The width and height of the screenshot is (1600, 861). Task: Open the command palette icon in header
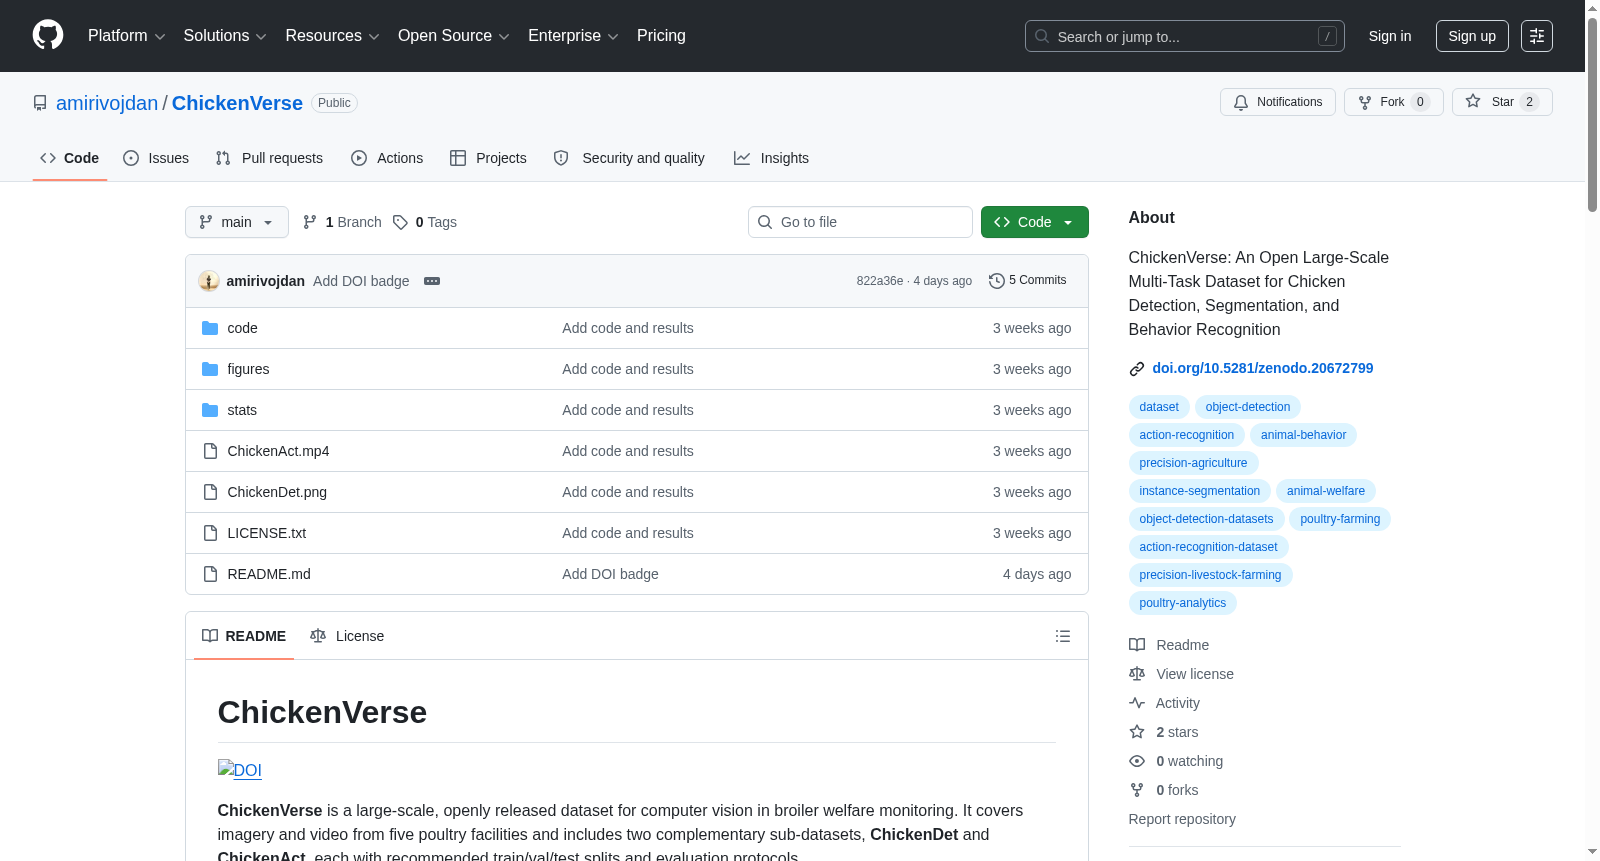pos(1537,36)
